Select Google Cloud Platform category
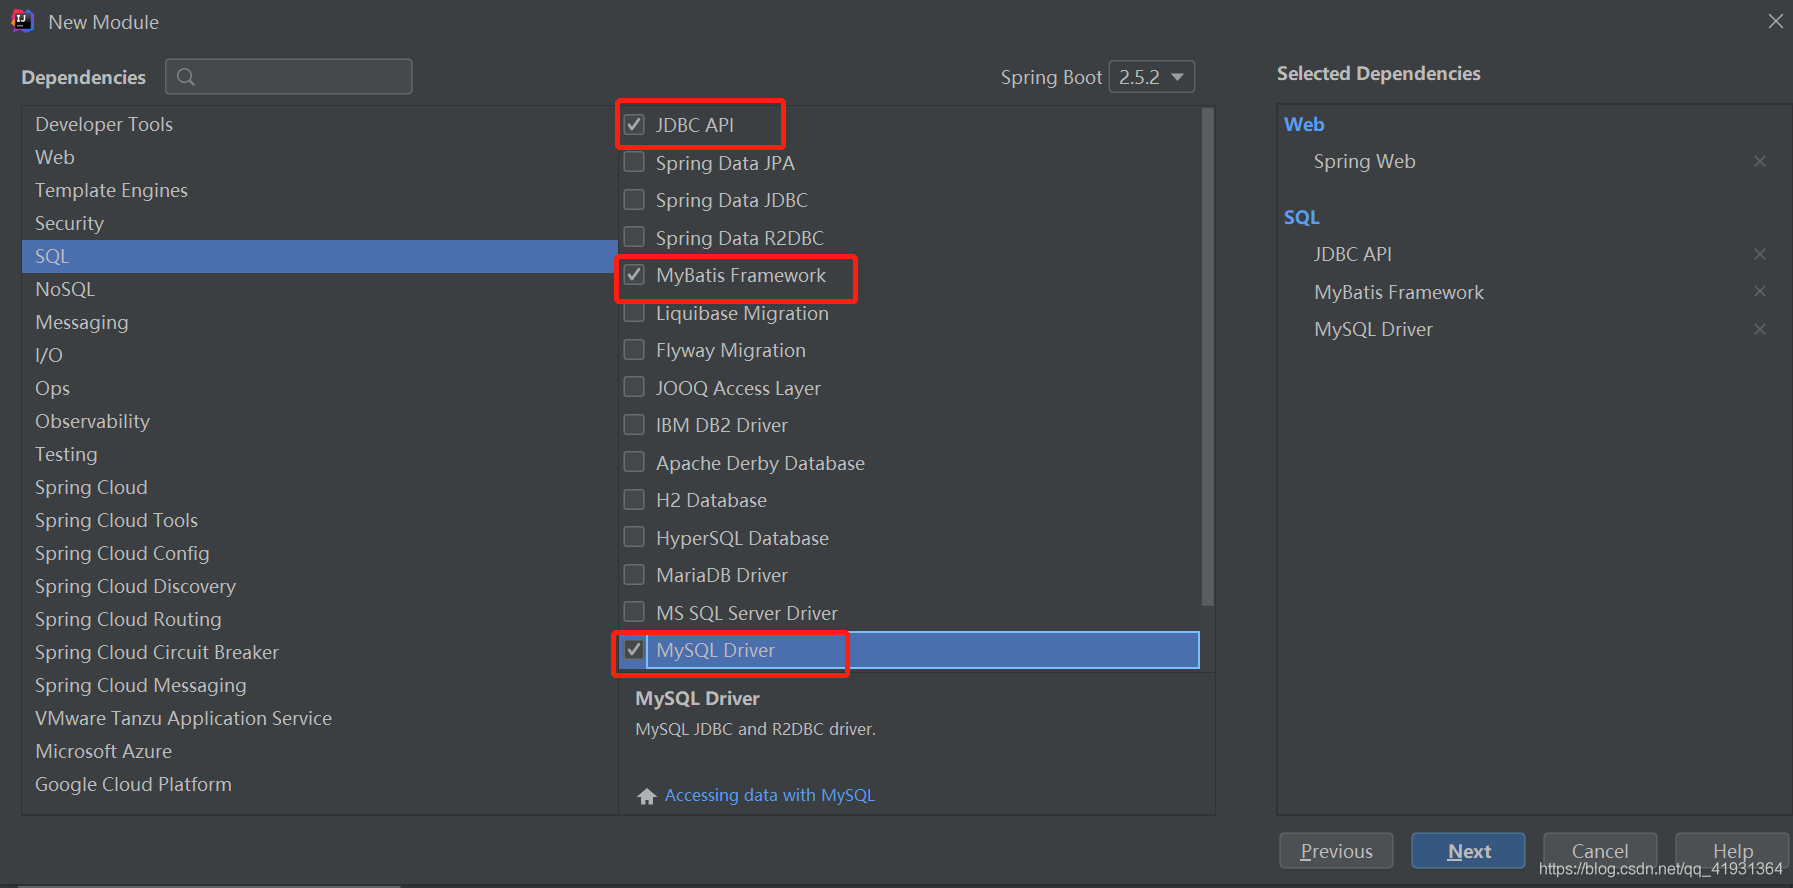This screenshot has height=888, width=1793. 319,784
